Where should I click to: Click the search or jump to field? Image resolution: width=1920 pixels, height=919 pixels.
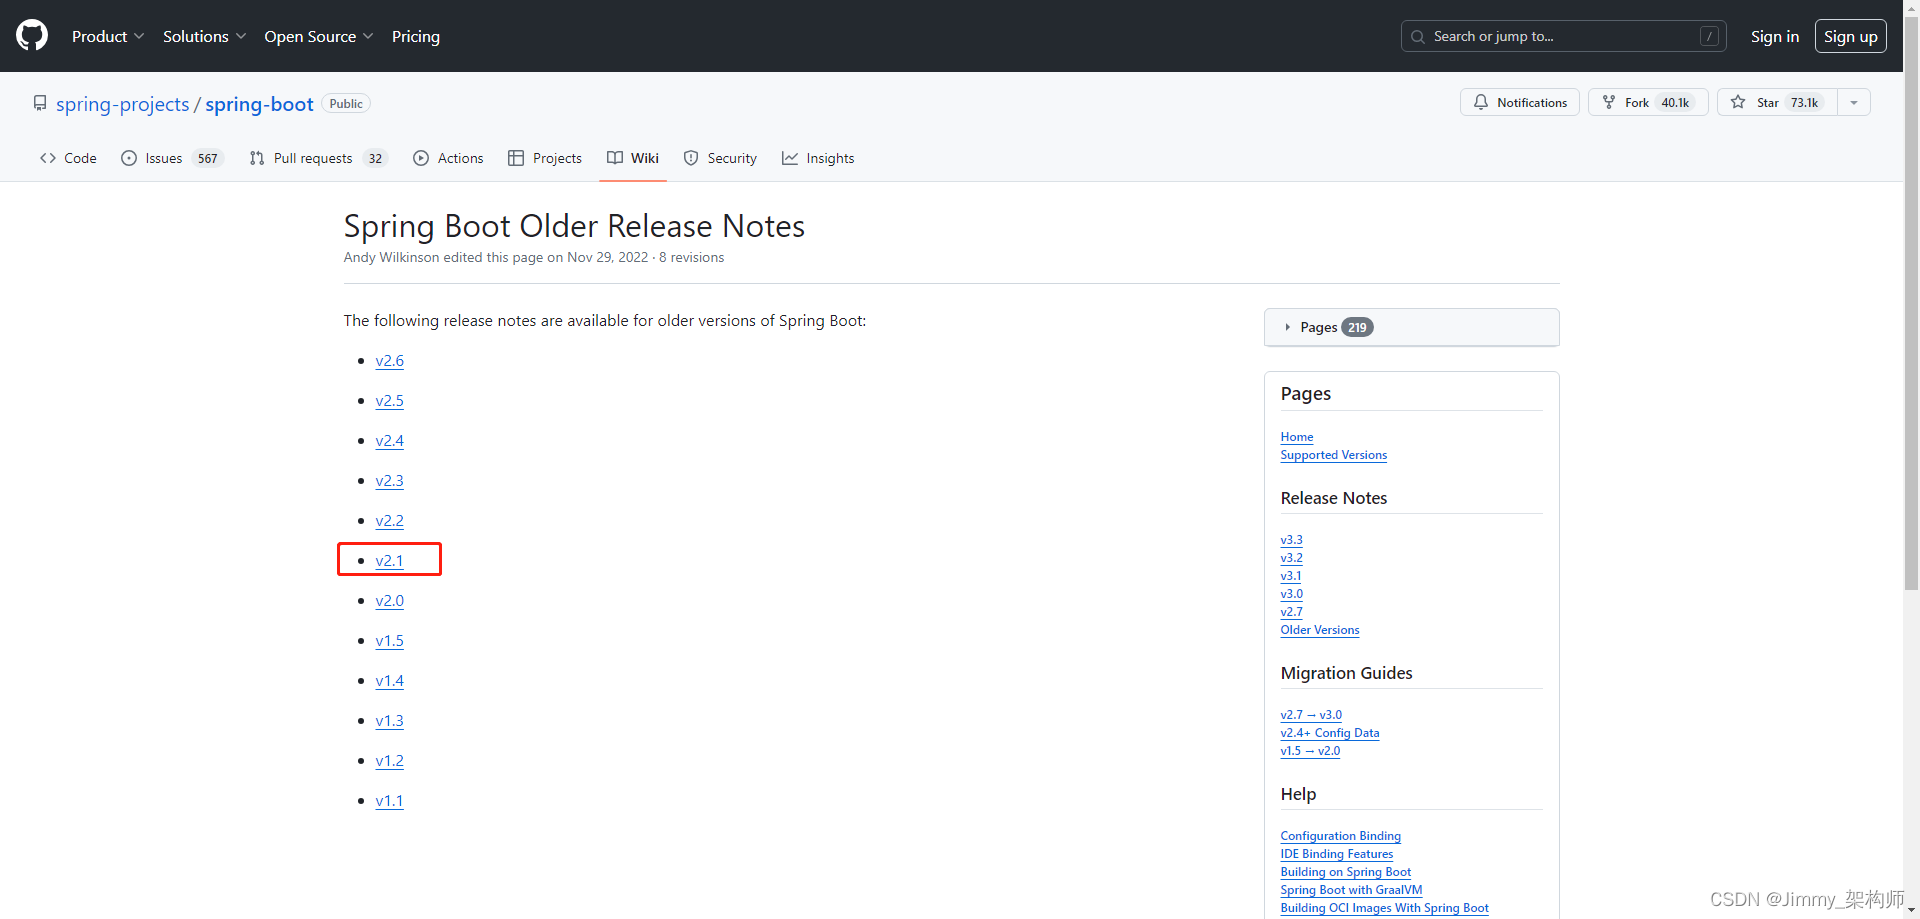[x=1560, y=36]
